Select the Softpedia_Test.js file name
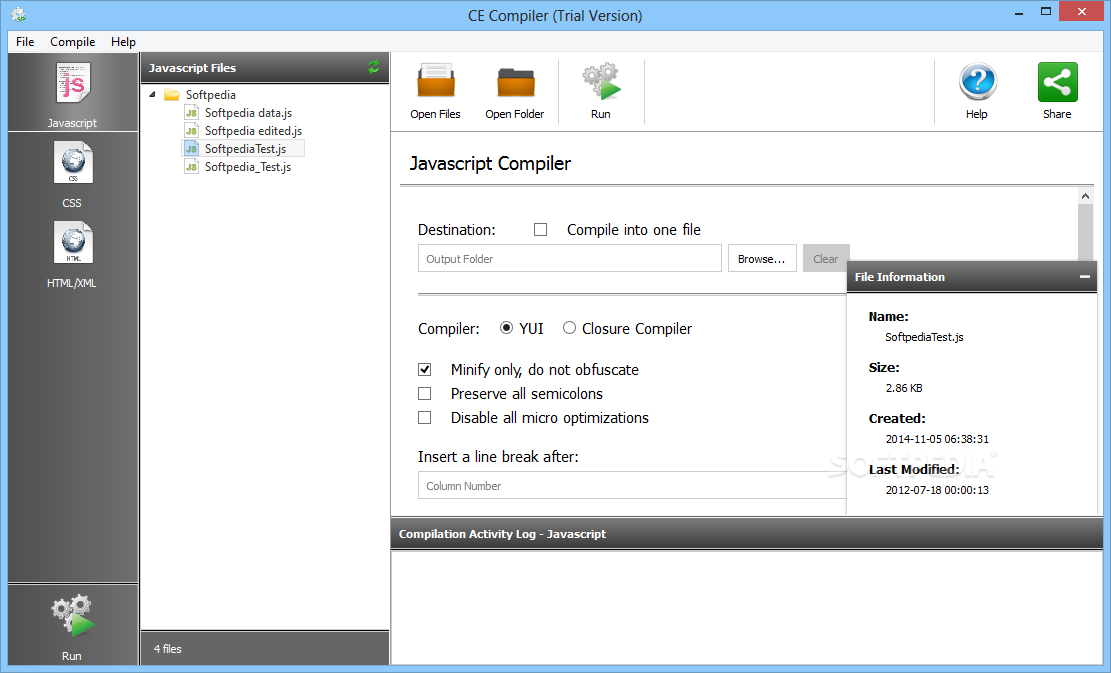Screen dimensions: 1111x673 (x=247, y=166)
